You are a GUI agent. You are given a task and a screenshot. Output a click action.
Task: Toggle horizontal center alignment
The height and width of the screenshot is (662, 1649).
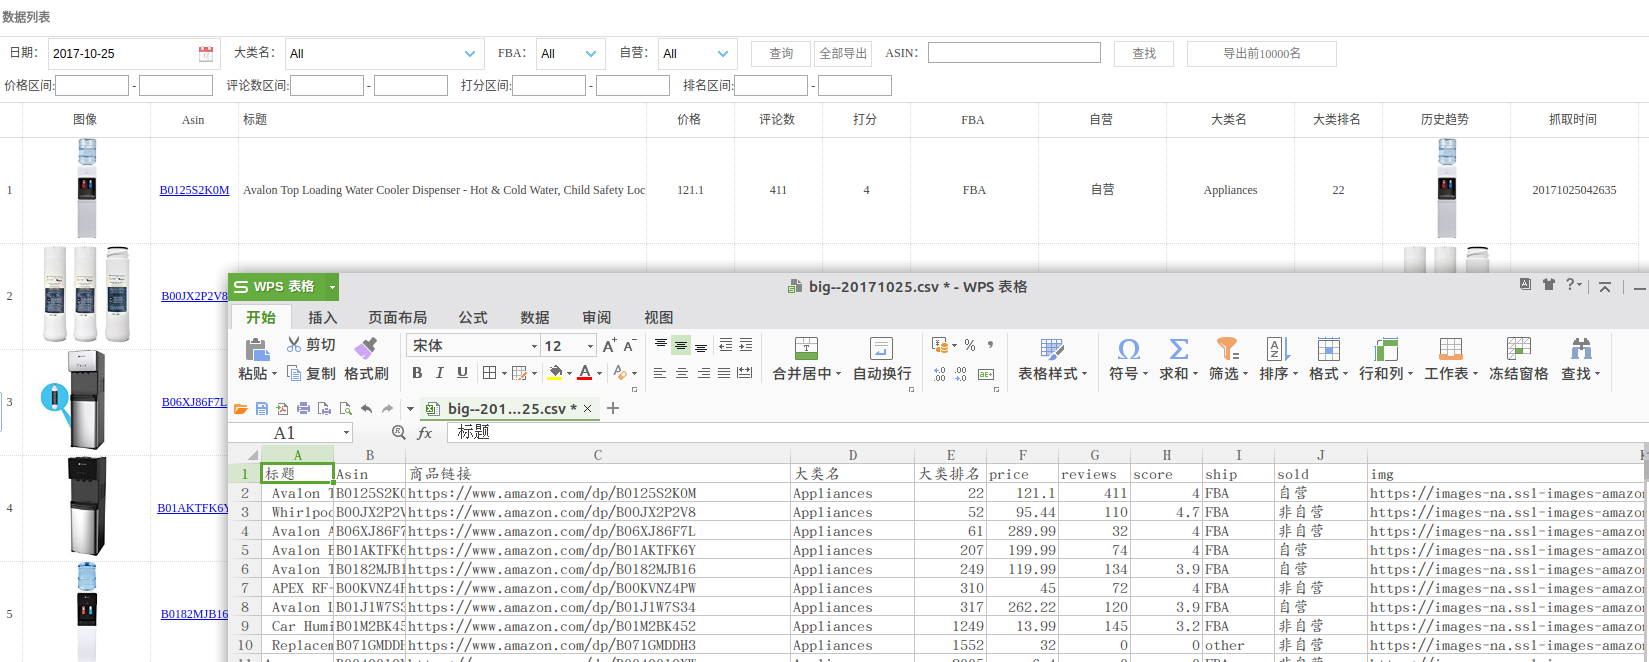click(681, 373)
